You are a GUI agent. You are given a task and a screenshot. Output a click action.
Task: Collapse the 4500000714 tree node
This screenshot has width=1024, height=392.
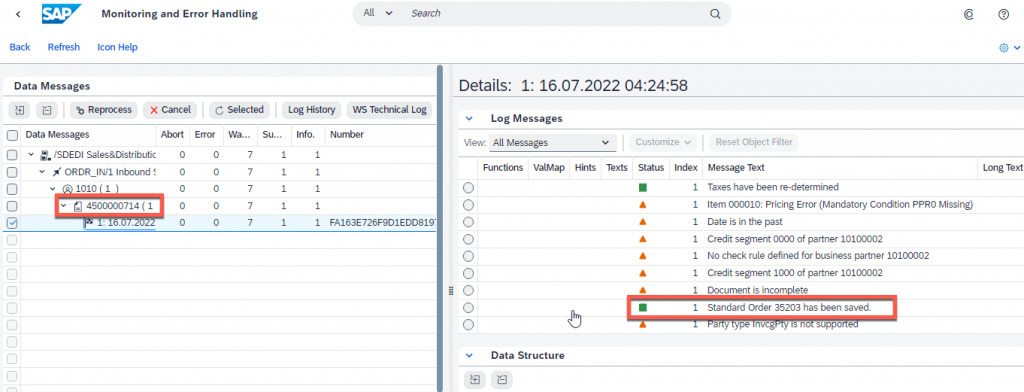coord(65,206)
